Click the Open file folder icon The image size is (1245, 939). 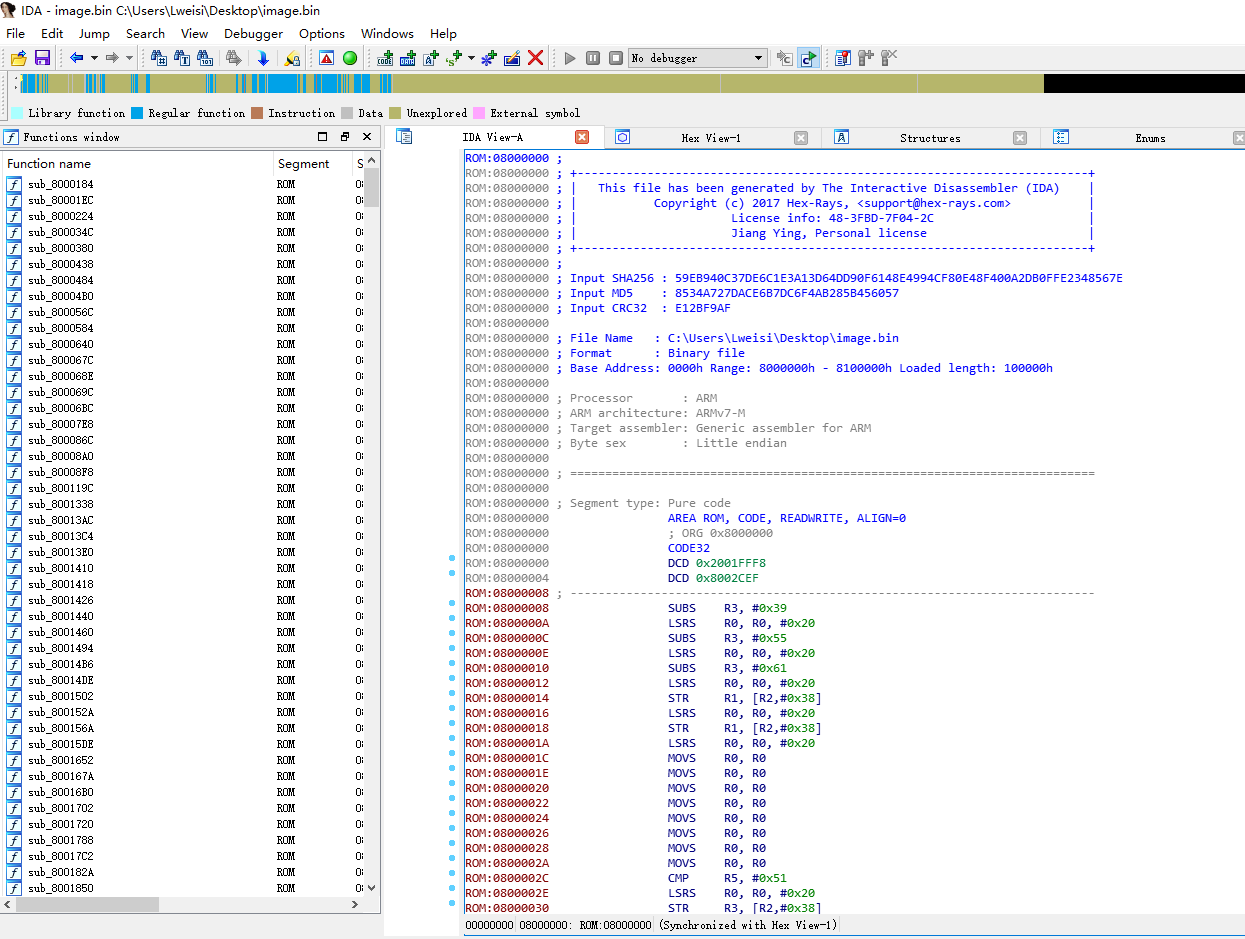[18, 58]
